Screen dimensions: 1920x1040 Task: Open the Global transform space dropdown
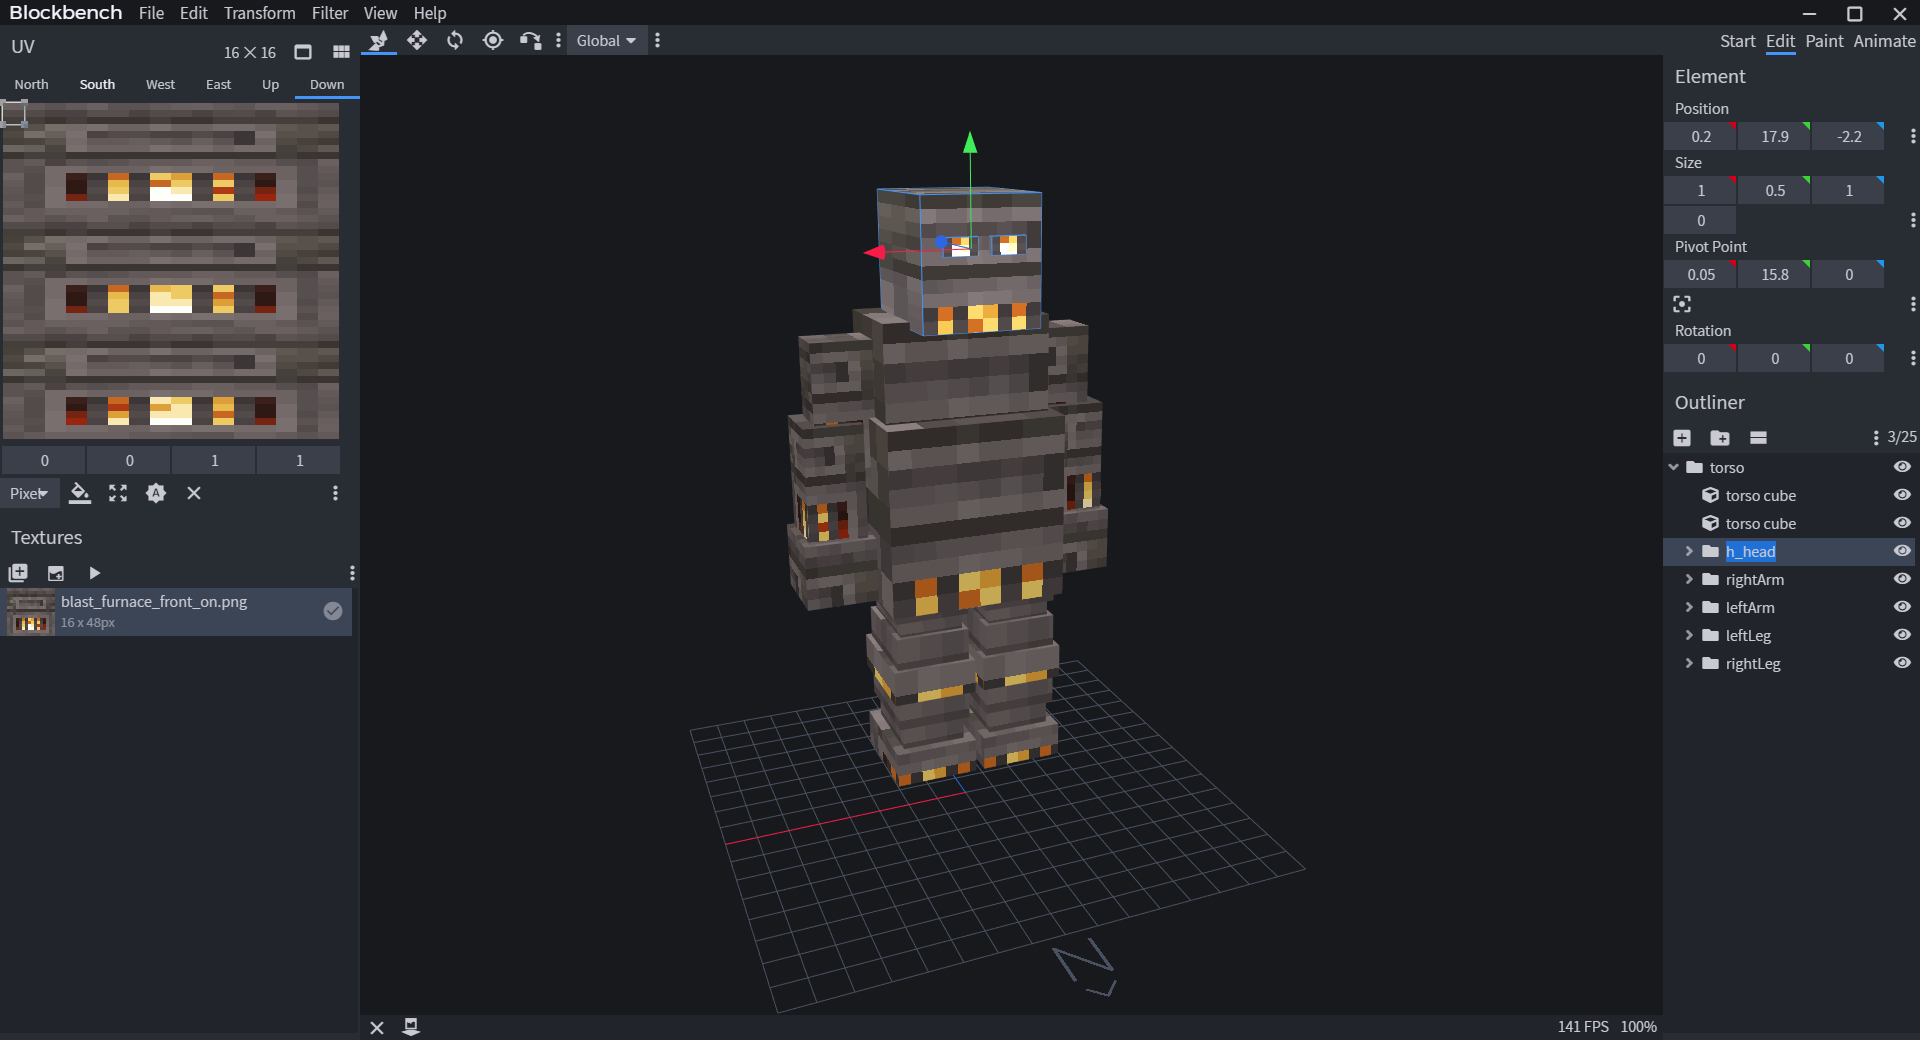tap(607, 41)
